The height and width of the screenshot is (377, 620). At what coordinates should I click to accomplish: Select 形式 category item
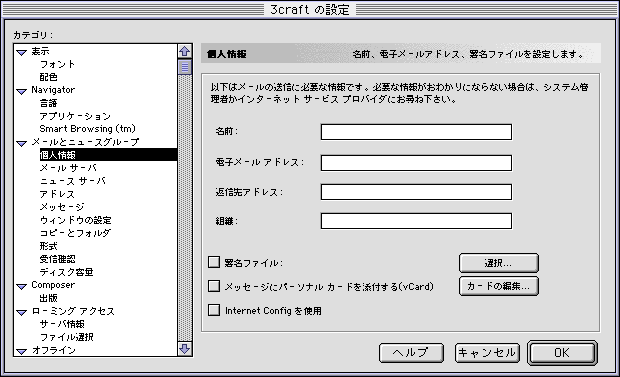[x=48, y=246]
